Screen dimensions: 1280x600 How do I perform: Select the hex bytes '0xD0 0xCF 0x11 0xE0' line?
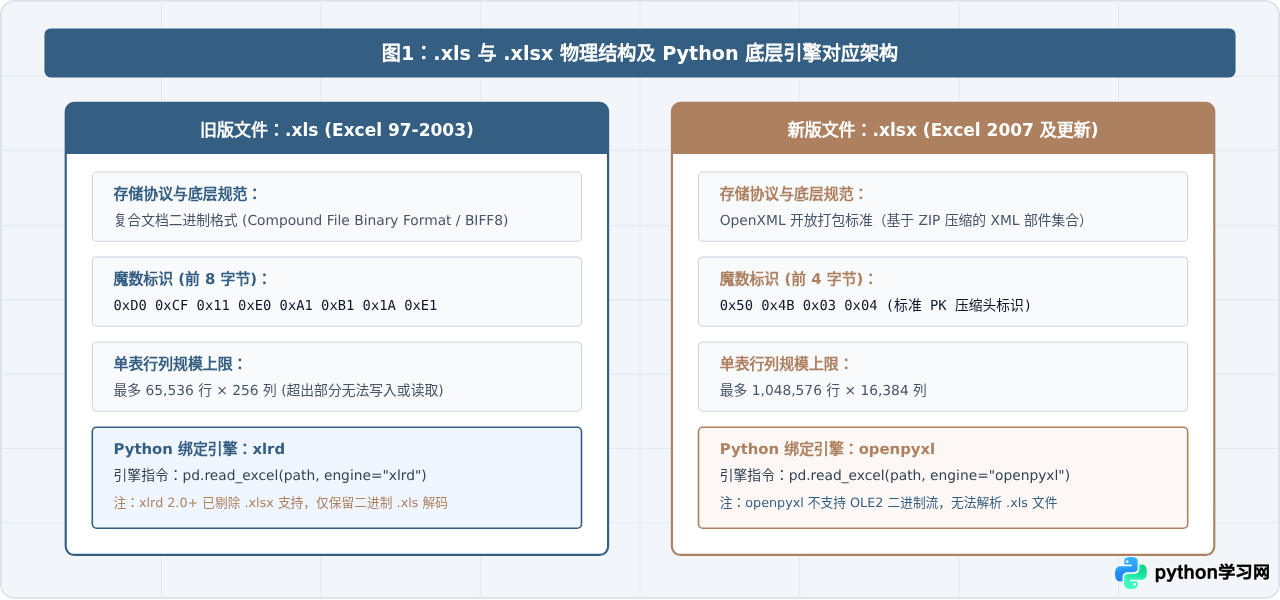(275, 305)
